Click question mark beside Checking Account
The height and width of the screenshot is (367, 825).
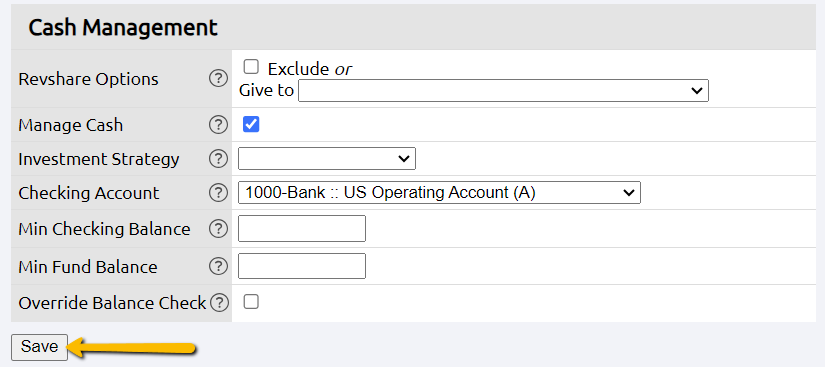tap(218, 193)
